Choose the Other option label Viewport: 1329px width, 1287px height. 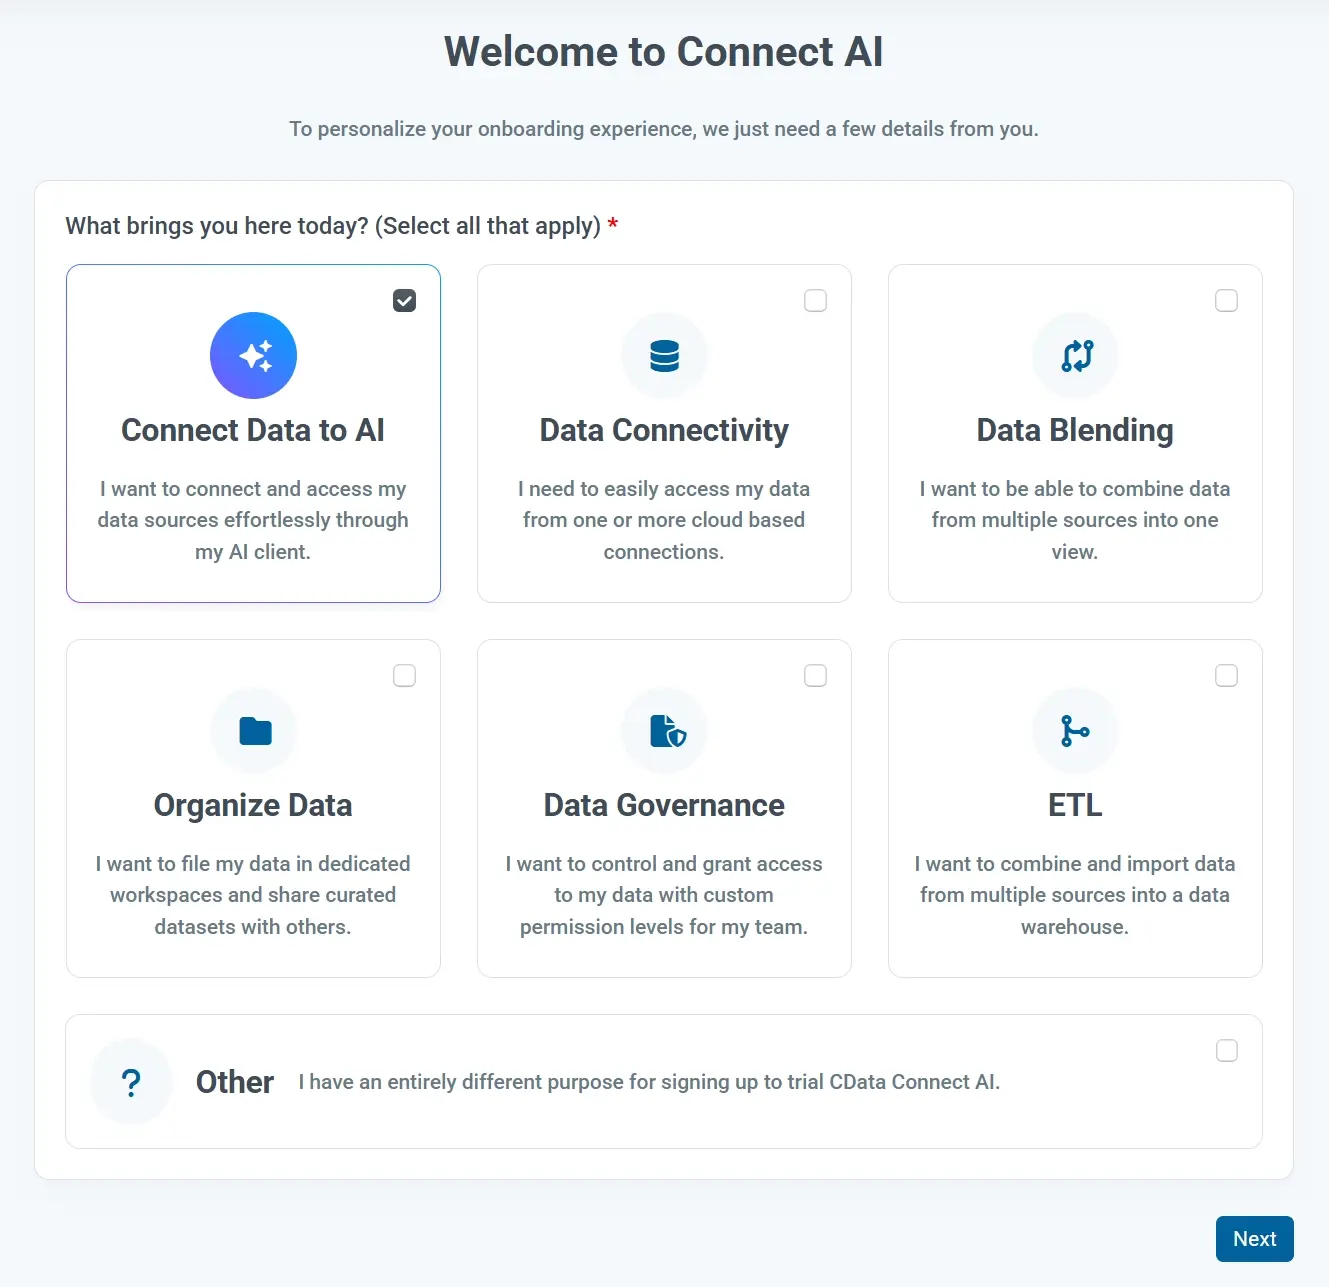235,1082
